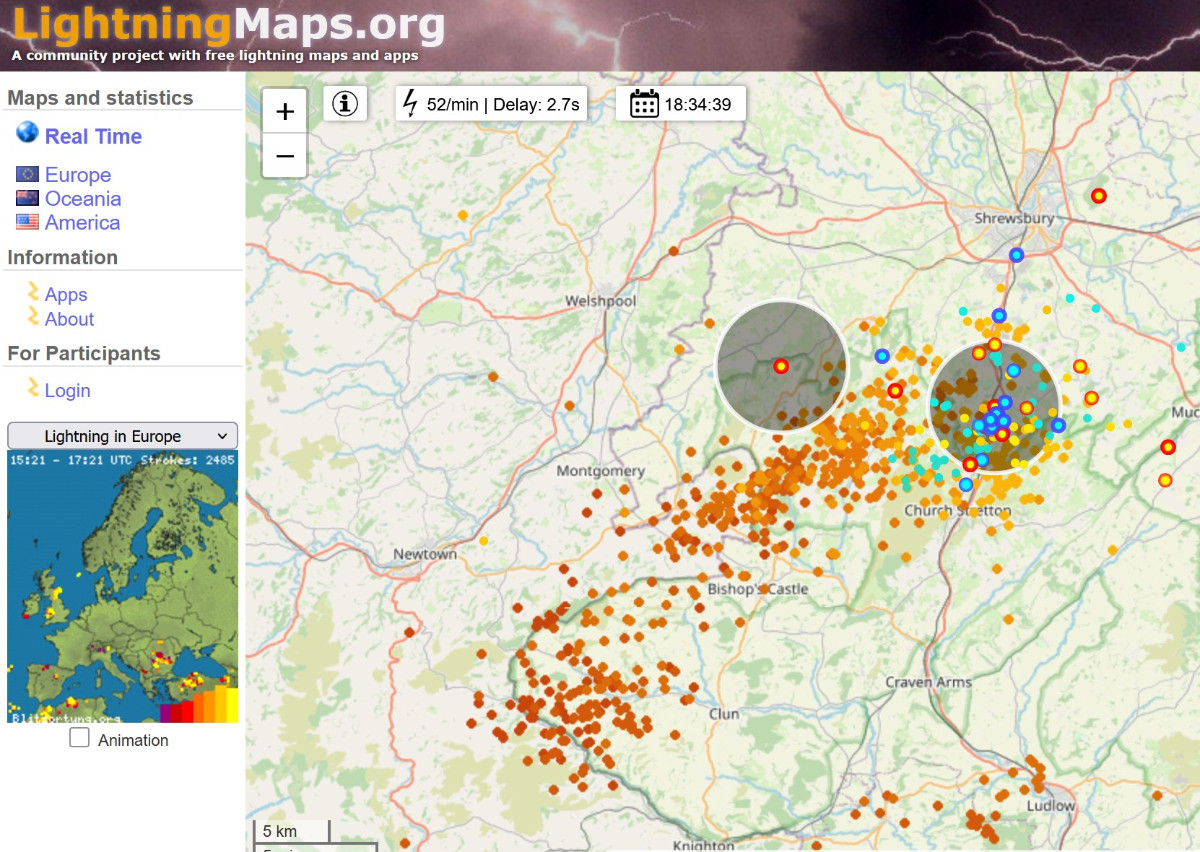Click the Knighton town label
Image resolution: width=1200 pixels, height=852 pixels.
tap(704, 846)
